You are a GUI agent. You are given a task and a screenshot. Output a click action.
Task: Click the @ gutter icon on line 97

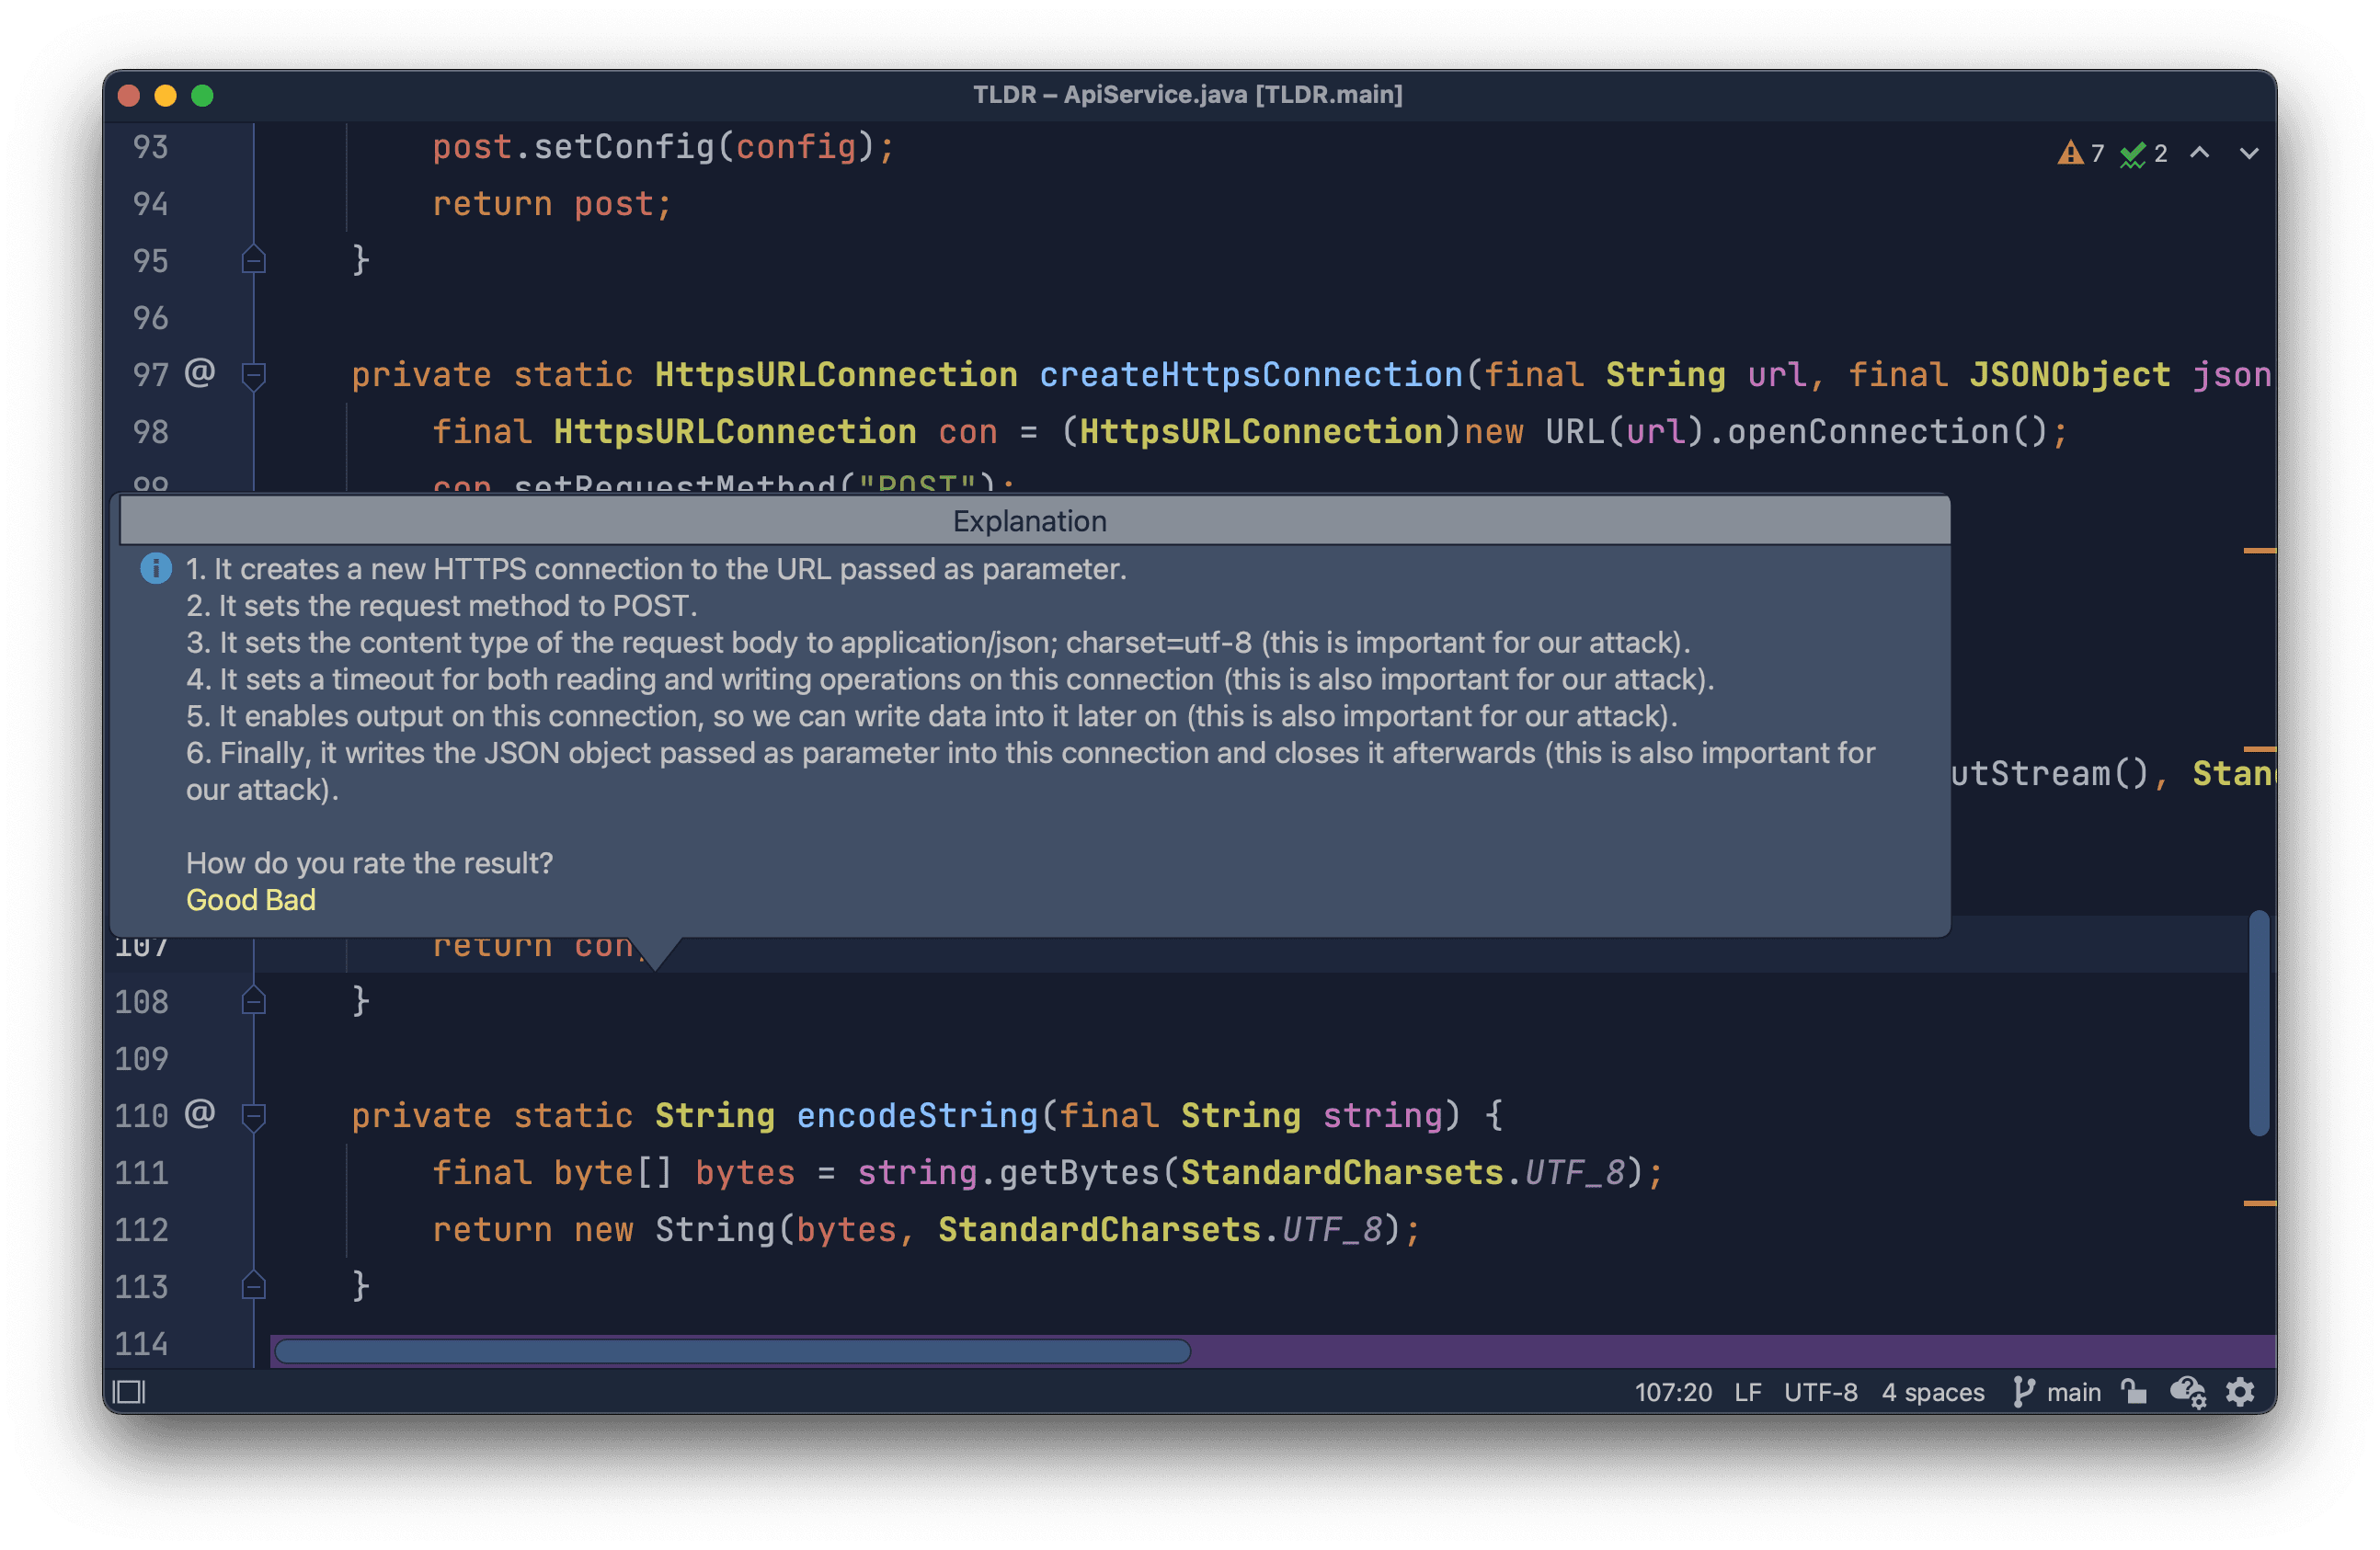tap(200, 373)
